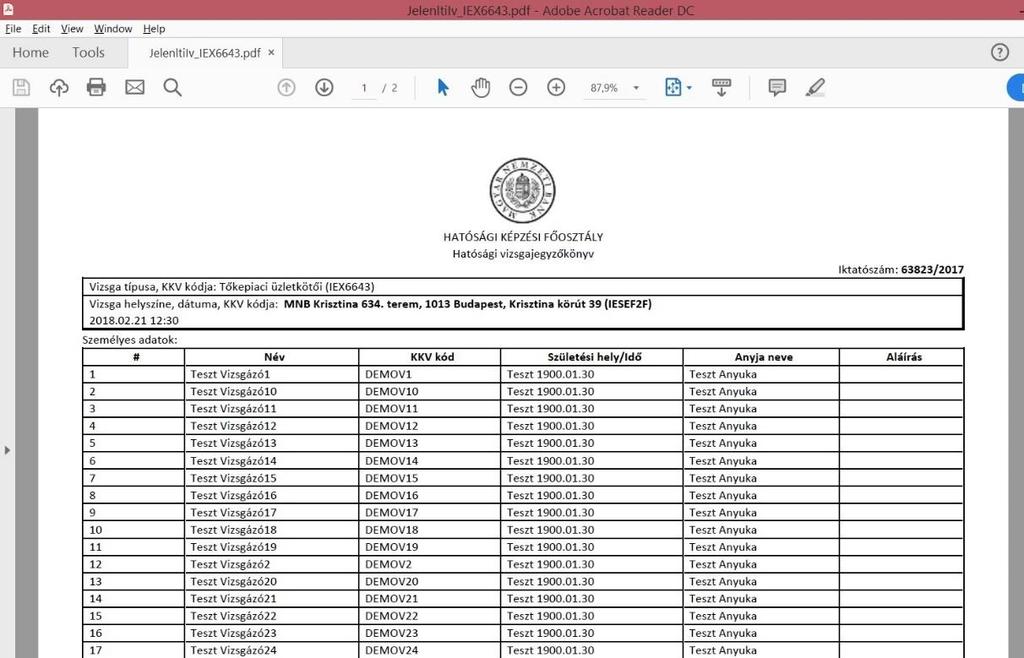Select the Jelenltilv_IEX6643.pdf document tab

point(204,53)
